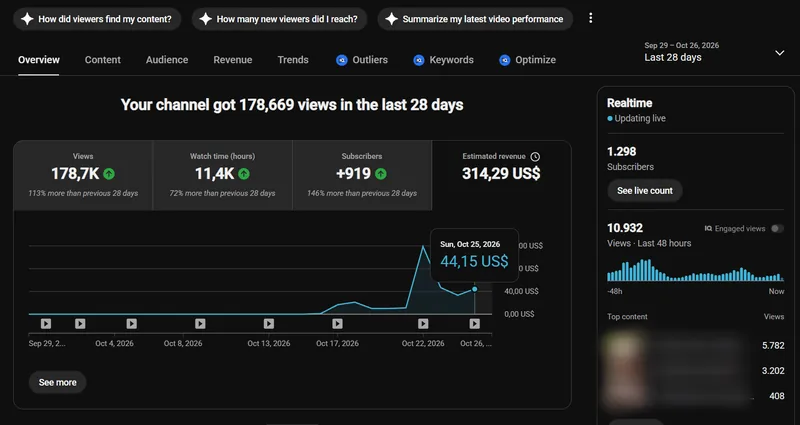Open the Audience tab
Screen dimensions: 800x425
click(167, 60)
